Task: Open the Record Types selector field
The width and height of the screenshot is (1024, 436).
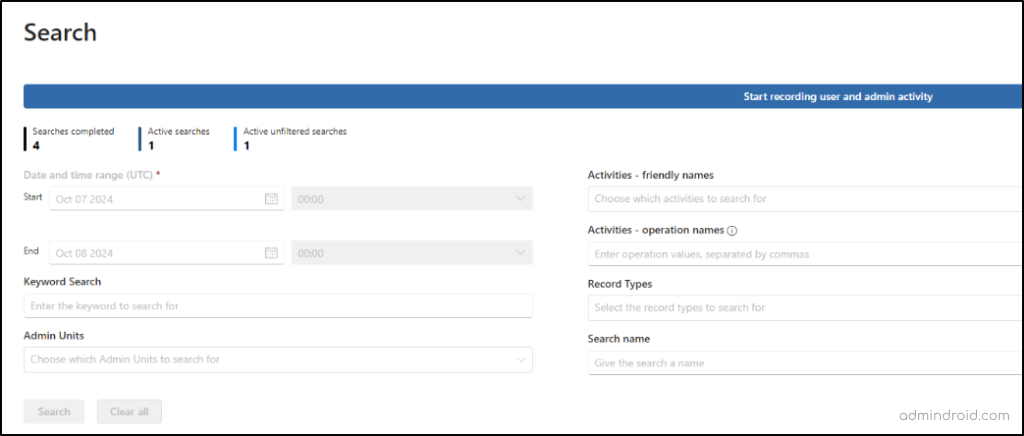Action: pyautogui.click(x=805, y=308)
